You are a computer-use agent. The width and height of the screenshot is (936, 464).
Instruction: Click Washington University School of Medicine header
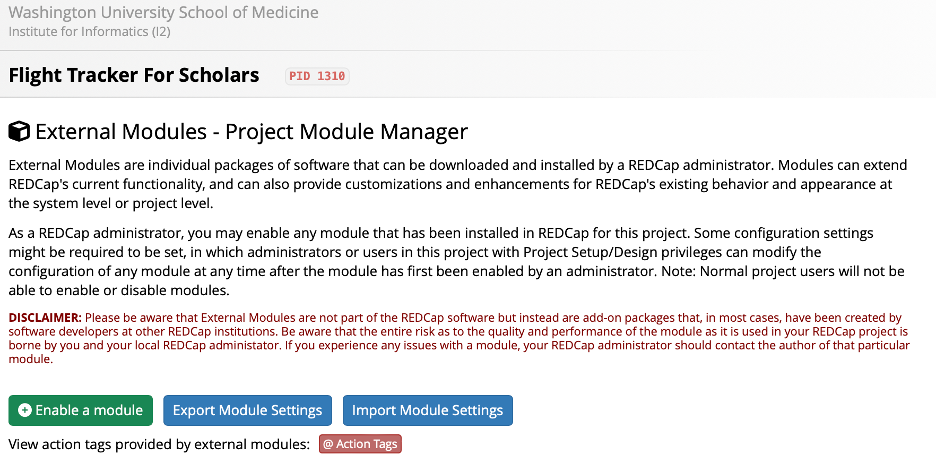164,13
